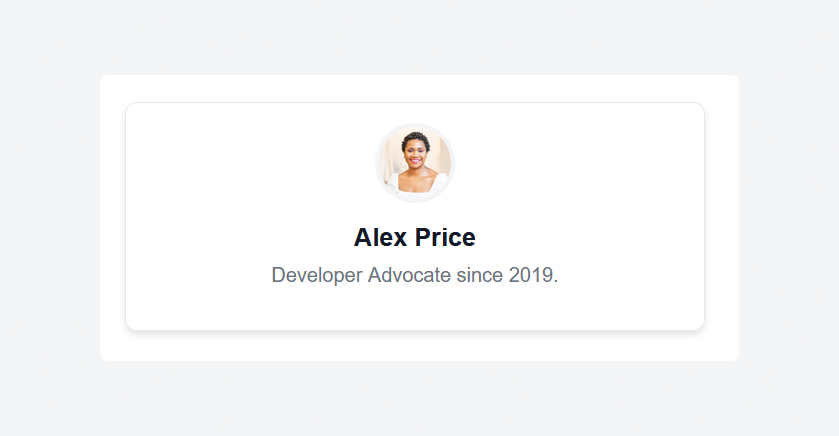Click the word 'since' in the description
839x436 pixels.
click(x=479, y=275)
